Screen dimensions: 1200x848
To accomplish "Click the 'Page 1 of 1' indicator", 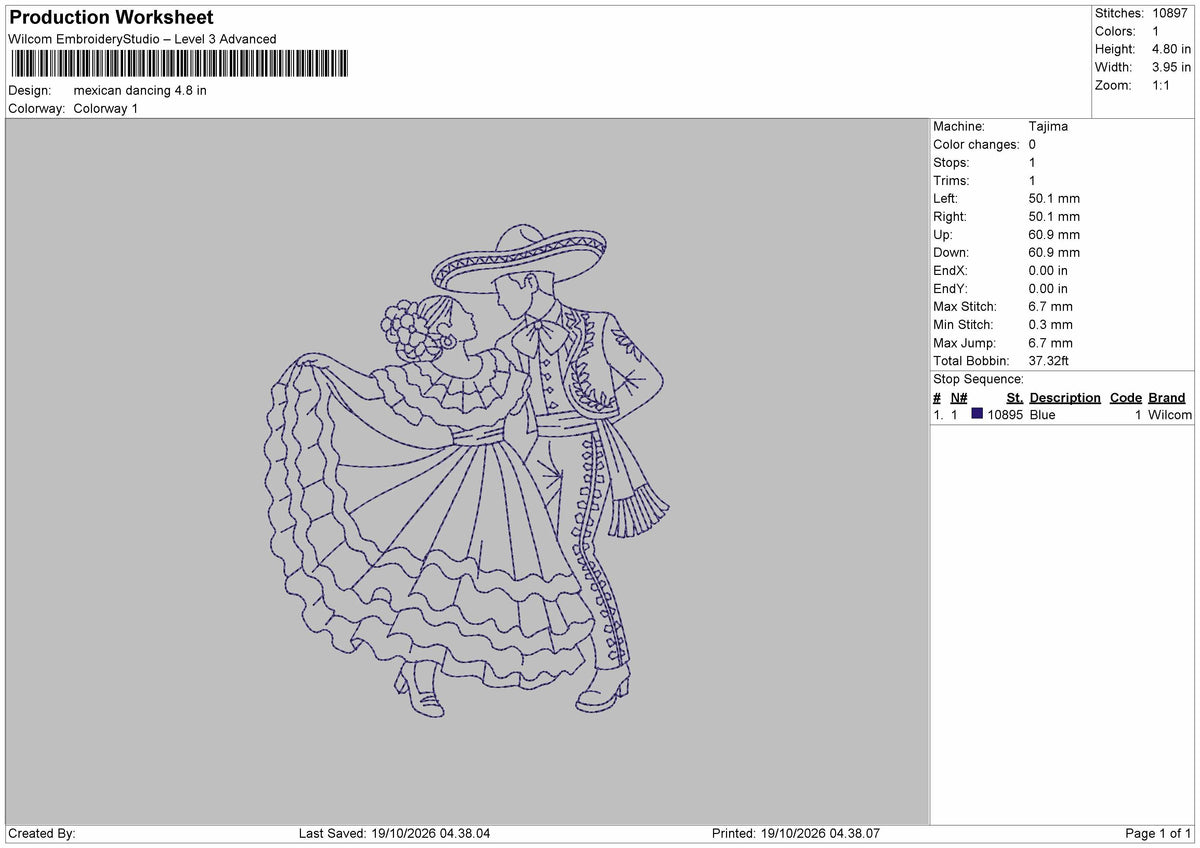I will [x=1158, y=833].
